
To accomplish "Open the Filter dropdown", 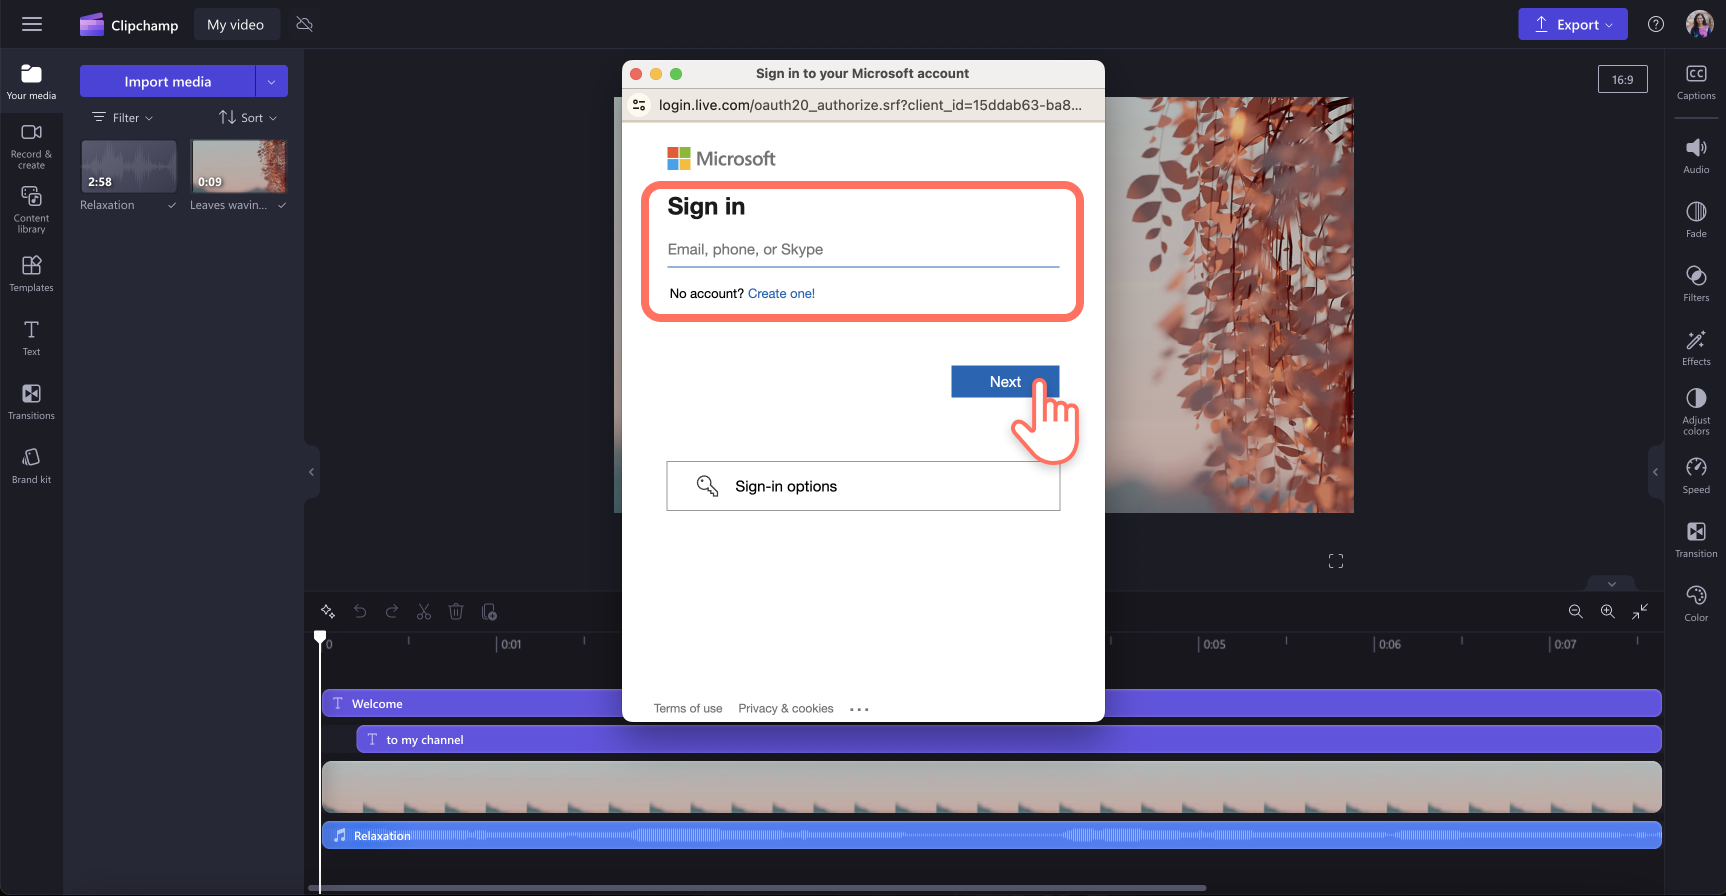I will pyautogui.click(x=123, y=118).
